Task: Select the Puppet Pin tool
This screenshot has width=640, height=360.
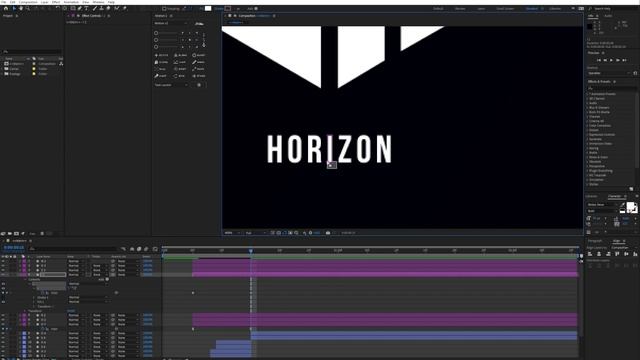Action: pyautogui.click(x=124, y=8)
